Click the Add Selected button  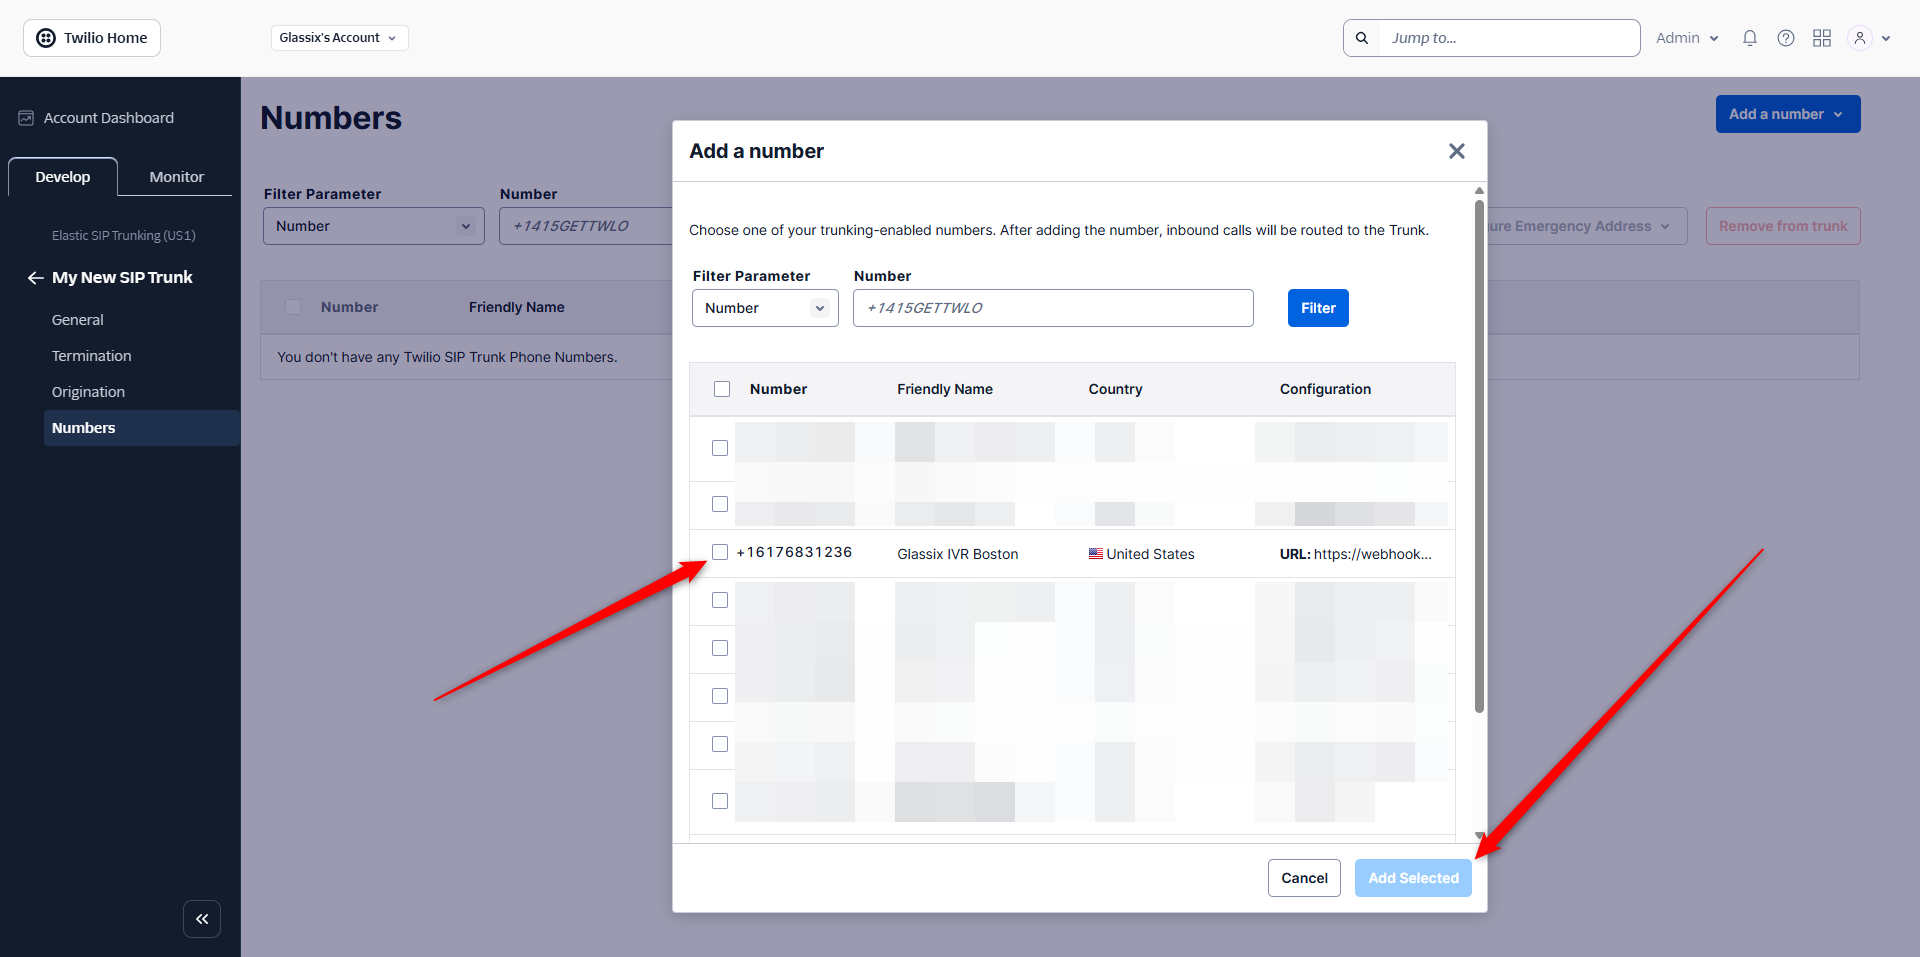[x=1413, y=878]
